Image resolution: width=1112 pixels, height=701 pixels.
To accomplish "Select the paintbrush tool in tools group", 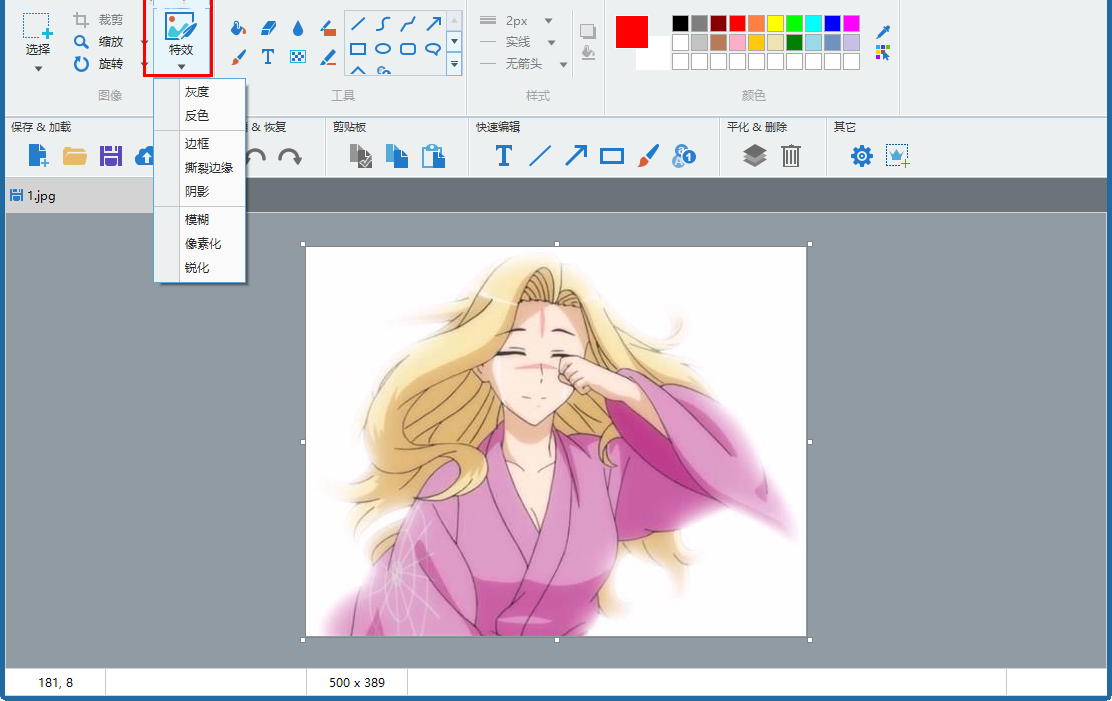I will tap(238, 57).
